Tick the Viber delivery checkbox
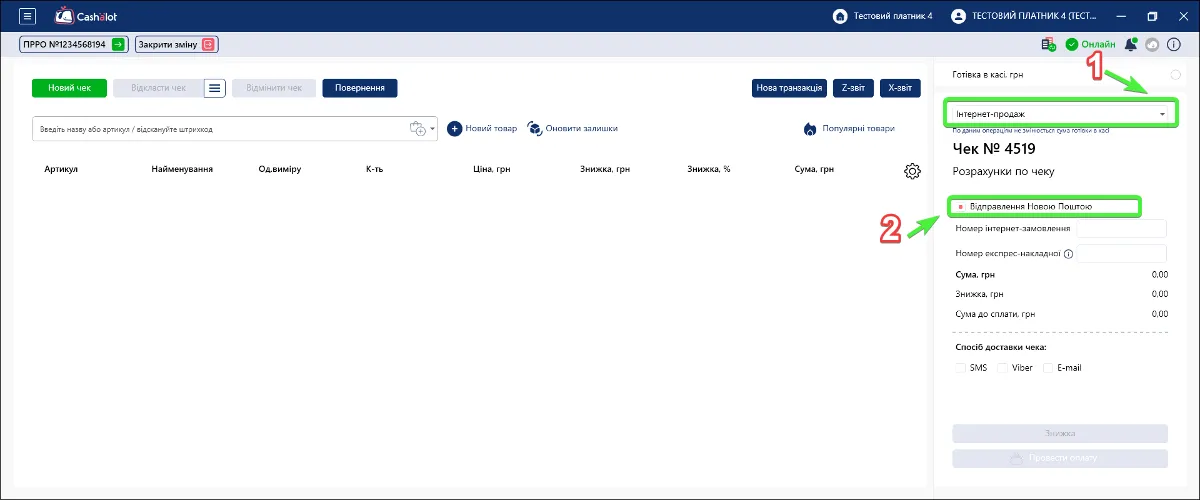This screenshot has width=1200, height=500. 1003,368
